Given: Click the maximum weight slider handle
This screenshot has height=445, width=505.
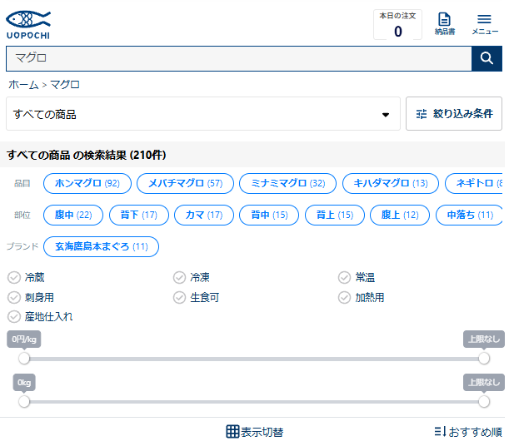Looking at the screenshot, I should pos(484,401).
